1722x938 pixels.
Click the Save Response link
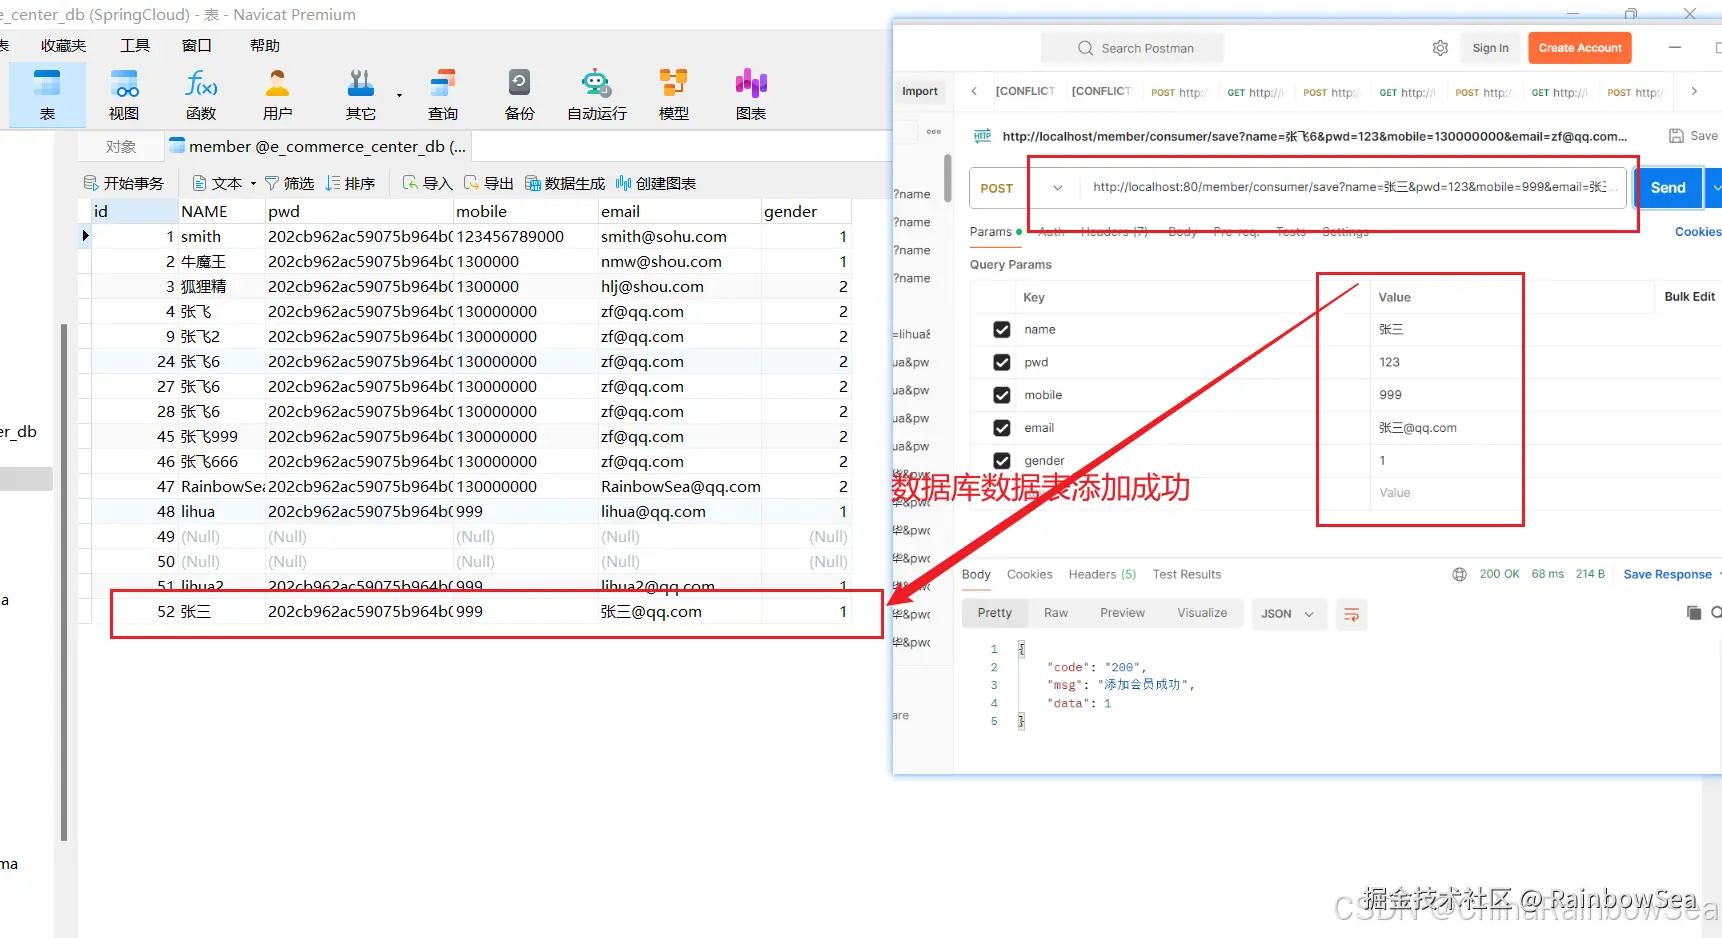1667,575
